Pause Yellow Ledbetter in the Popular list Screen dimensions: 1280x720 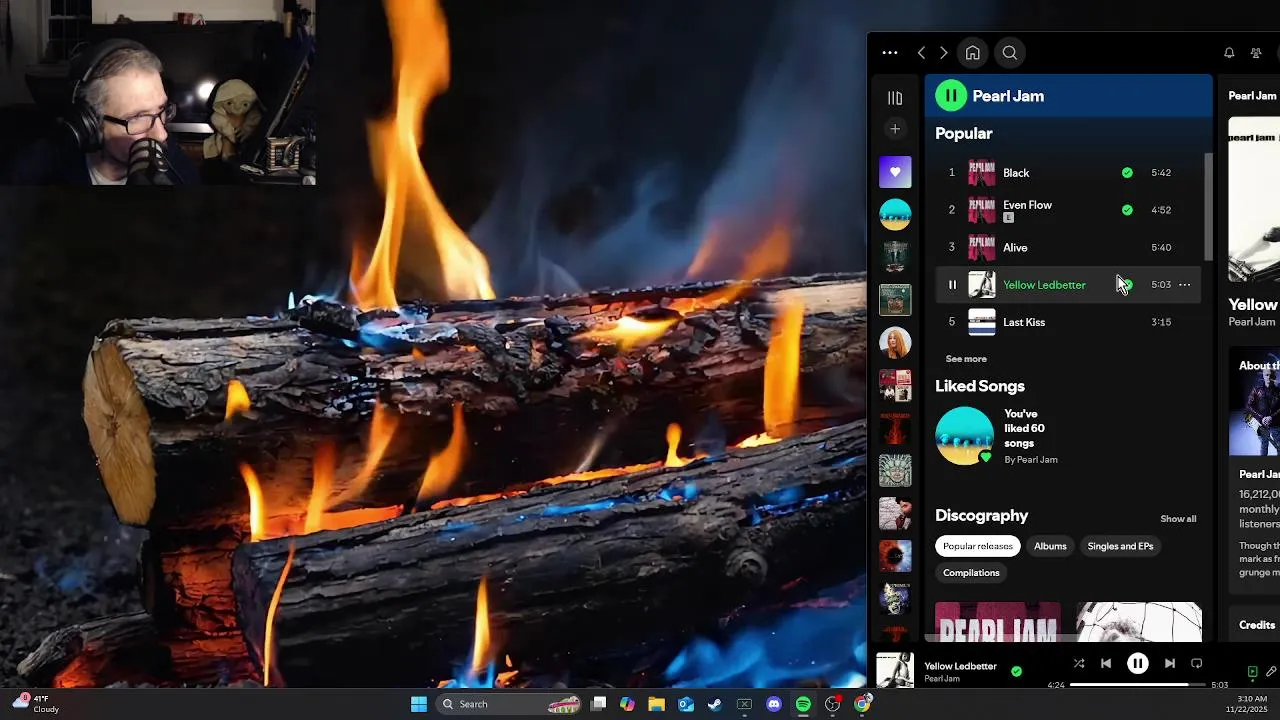coord(952,285)
